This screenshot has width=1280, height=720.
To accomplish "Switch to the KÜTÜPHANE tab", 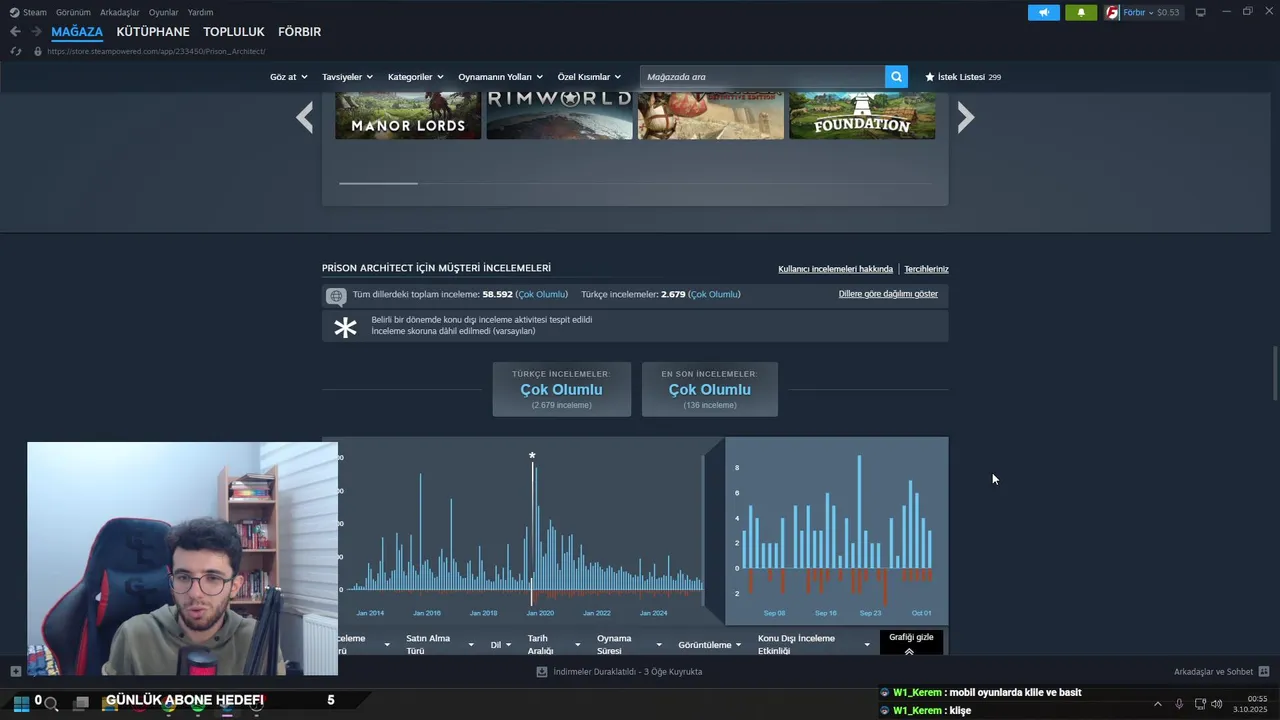I will (153, 32).
